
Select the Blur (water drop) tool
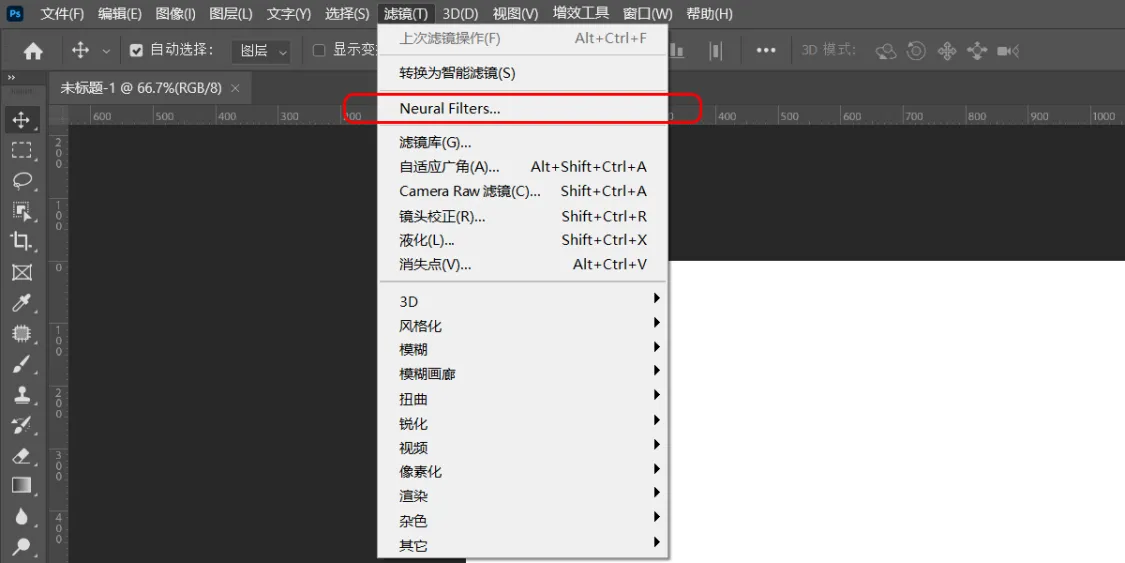click(22, 517)
